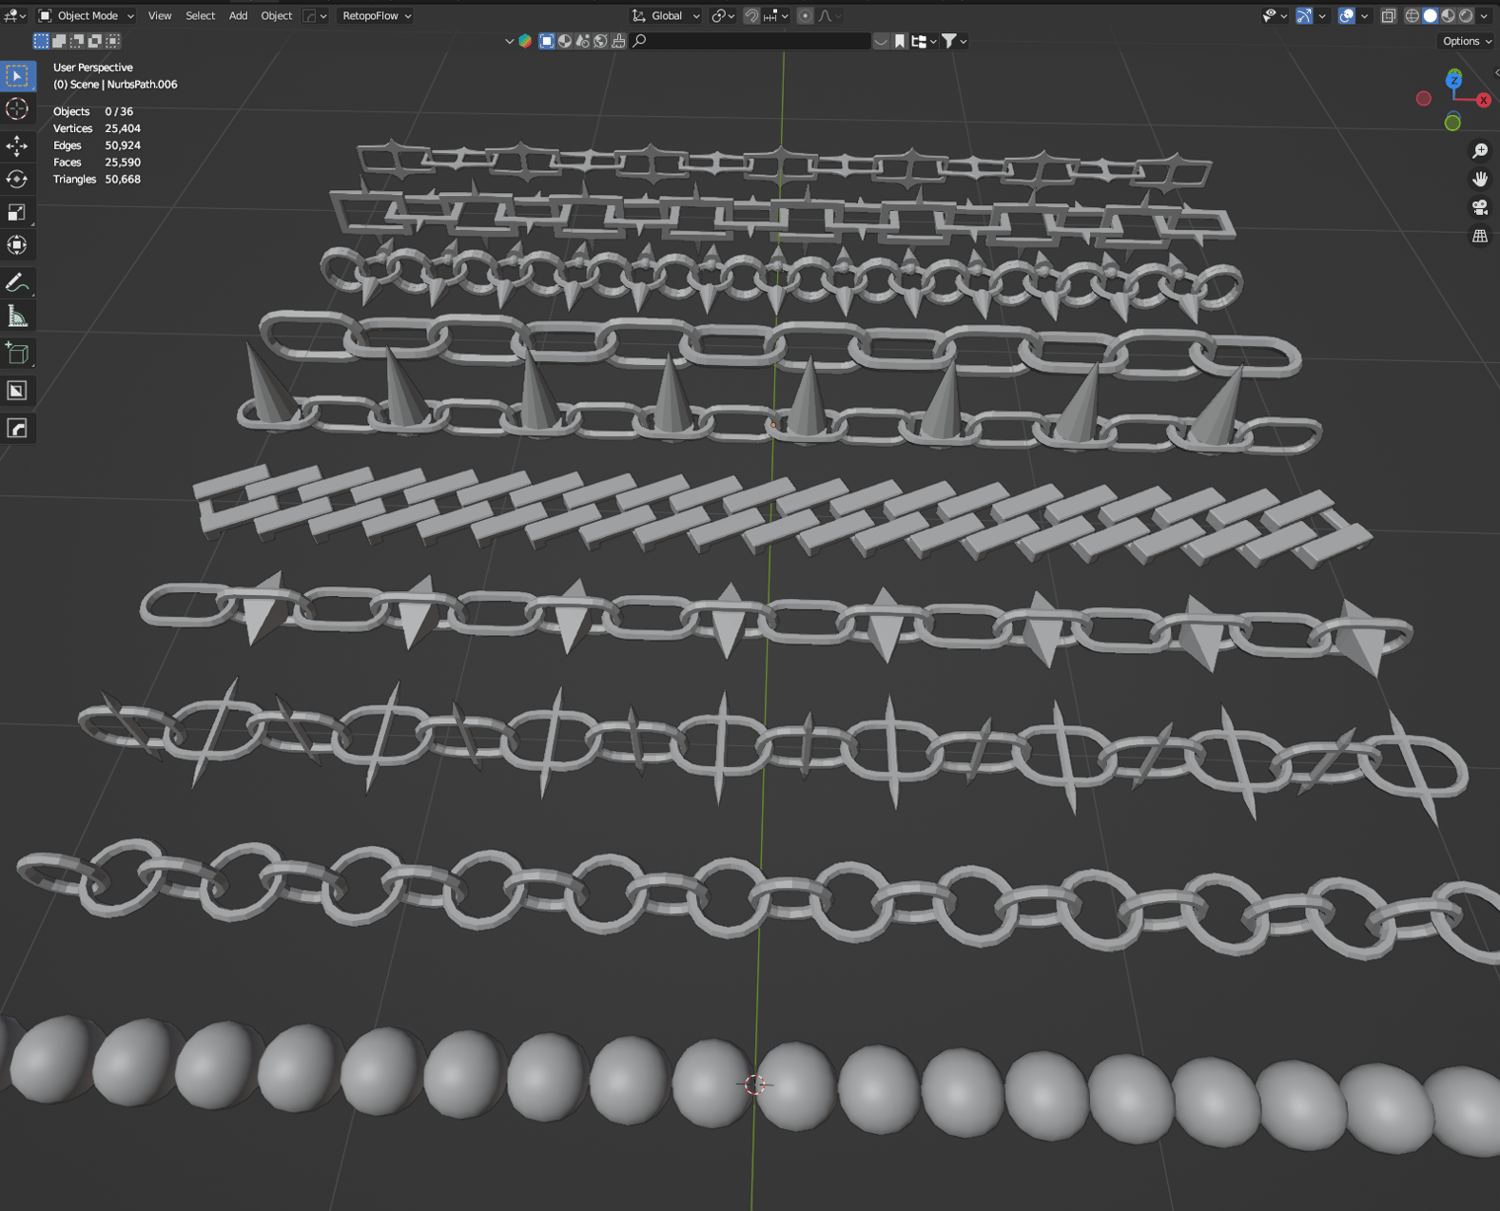Select the Annotate pencil tool
Image resolution: width=1500 pixels, height=1211 pixels.
click(17, 283)
